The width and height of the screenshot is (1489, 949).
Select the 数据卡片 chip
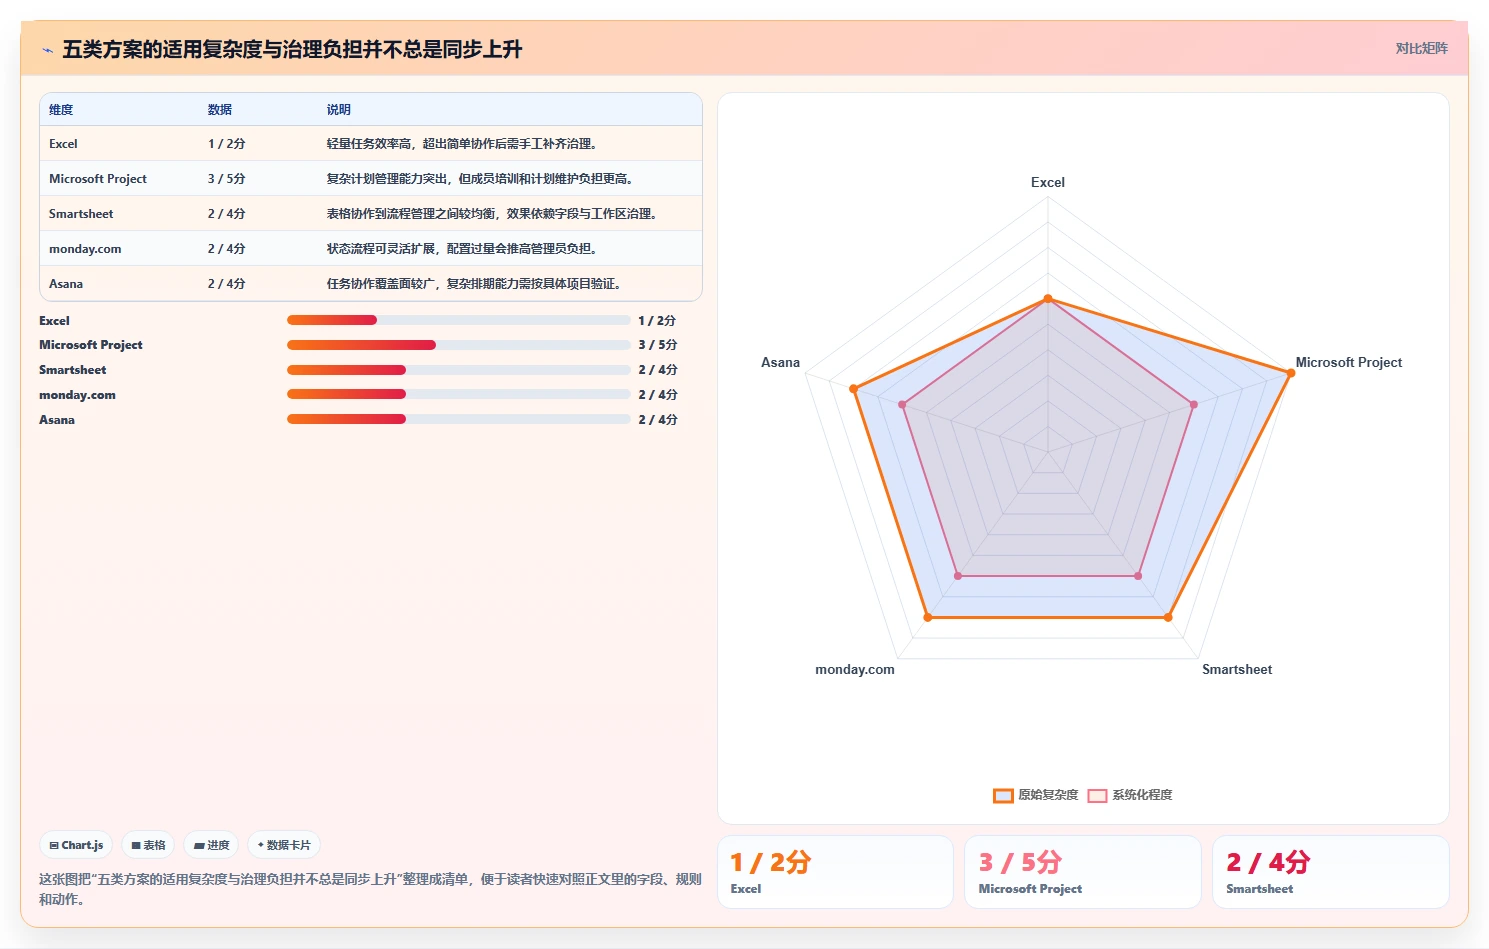click(x=284, y=845)
